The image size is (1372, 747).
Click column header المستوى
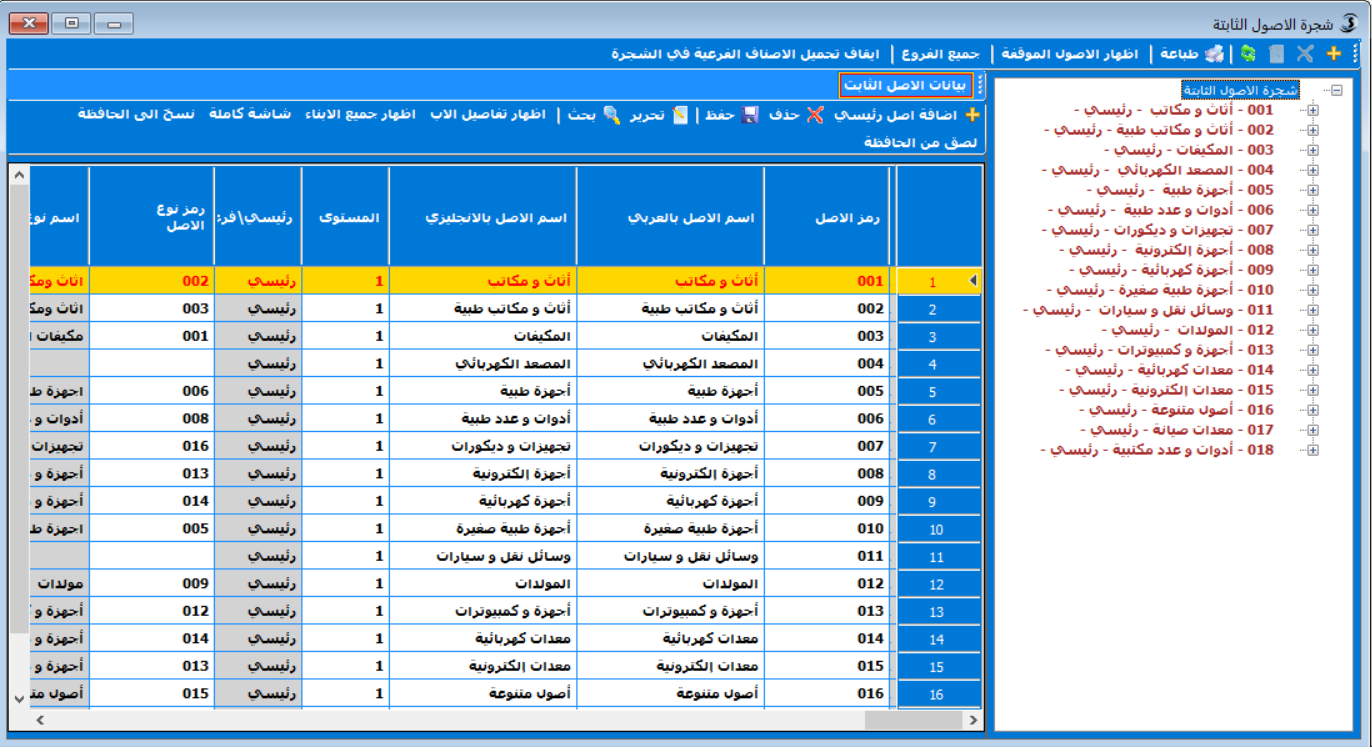point(346,217)
